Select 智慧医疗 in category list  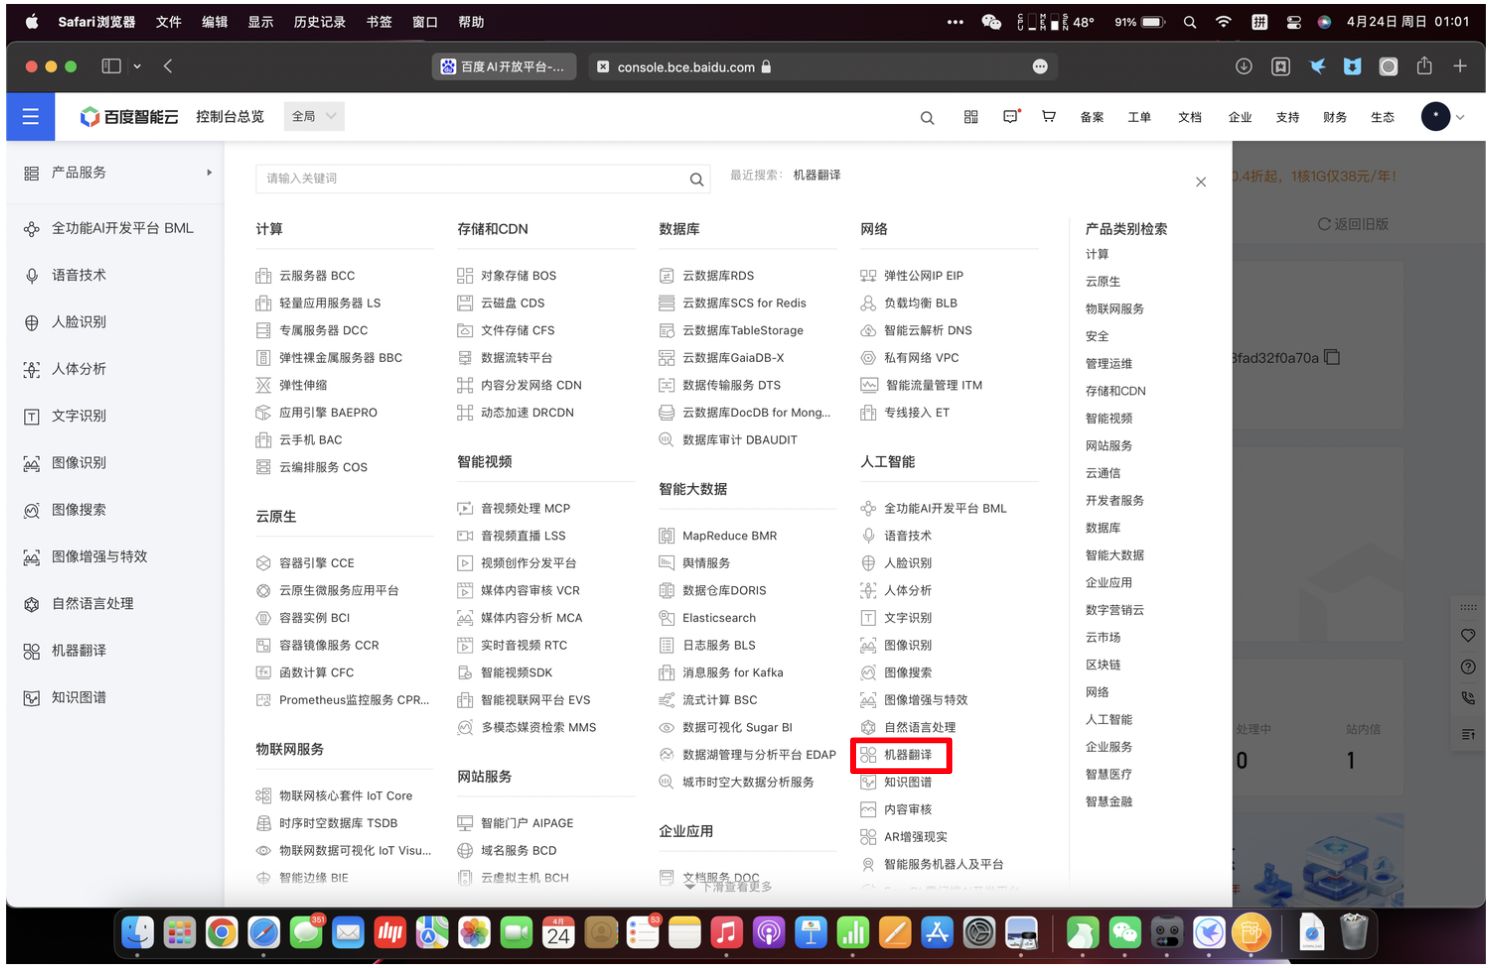coord(1109,774)
